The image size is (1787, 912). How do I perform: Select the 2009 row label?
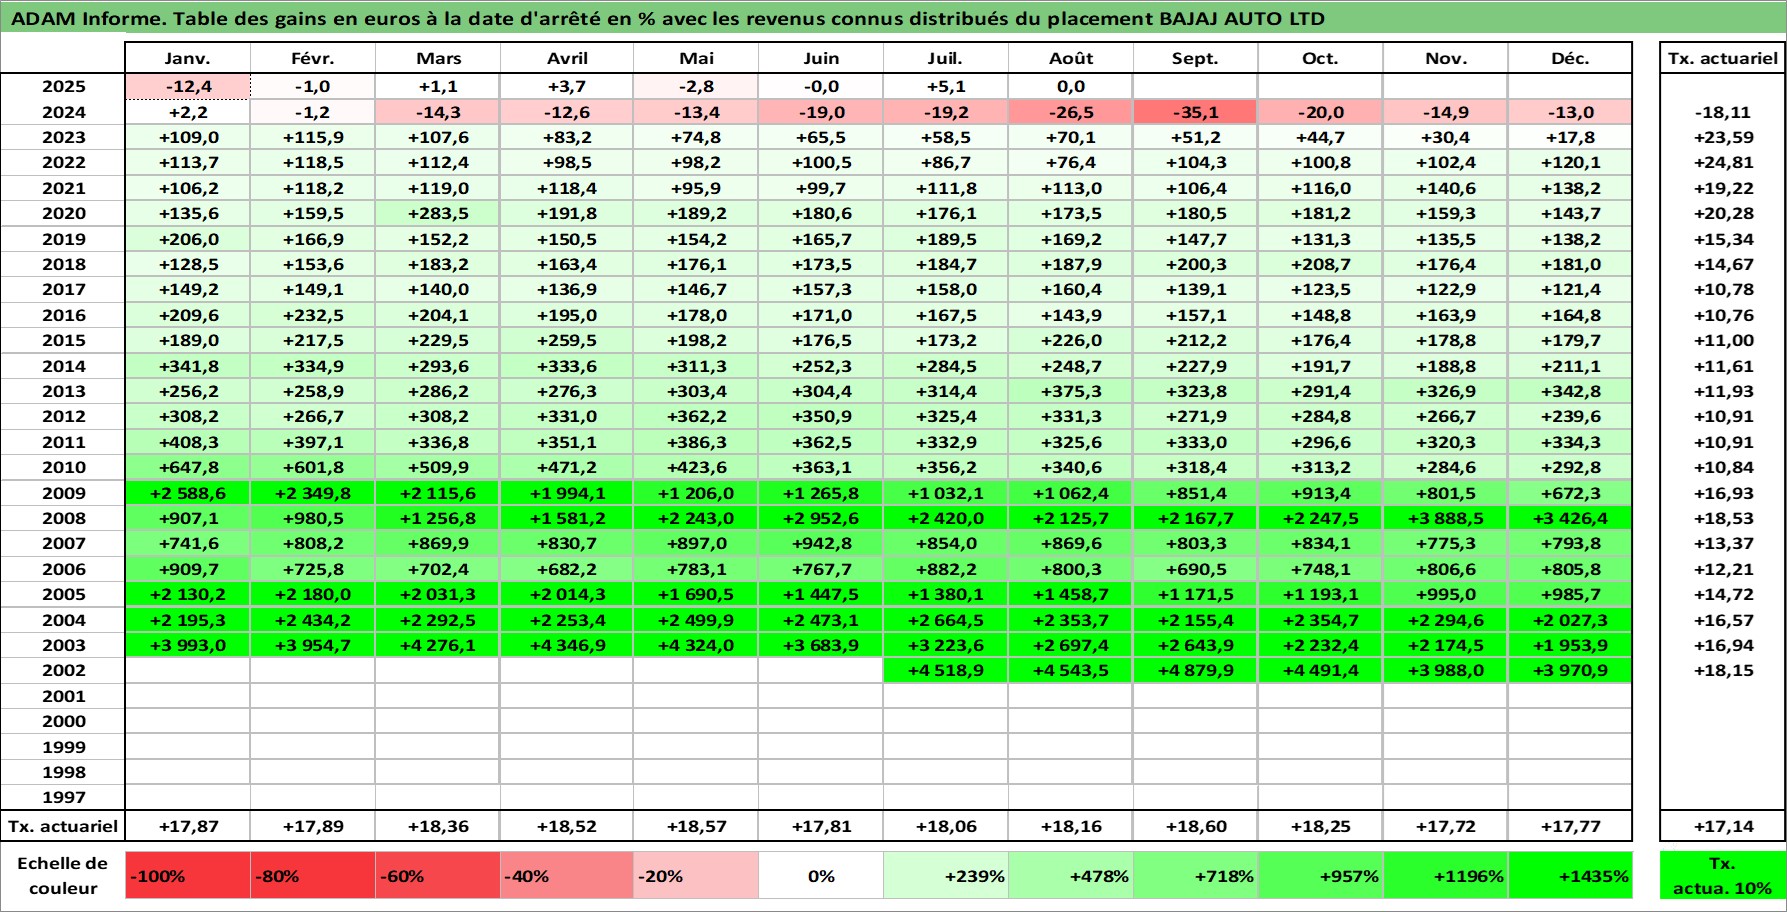(63, 493)
